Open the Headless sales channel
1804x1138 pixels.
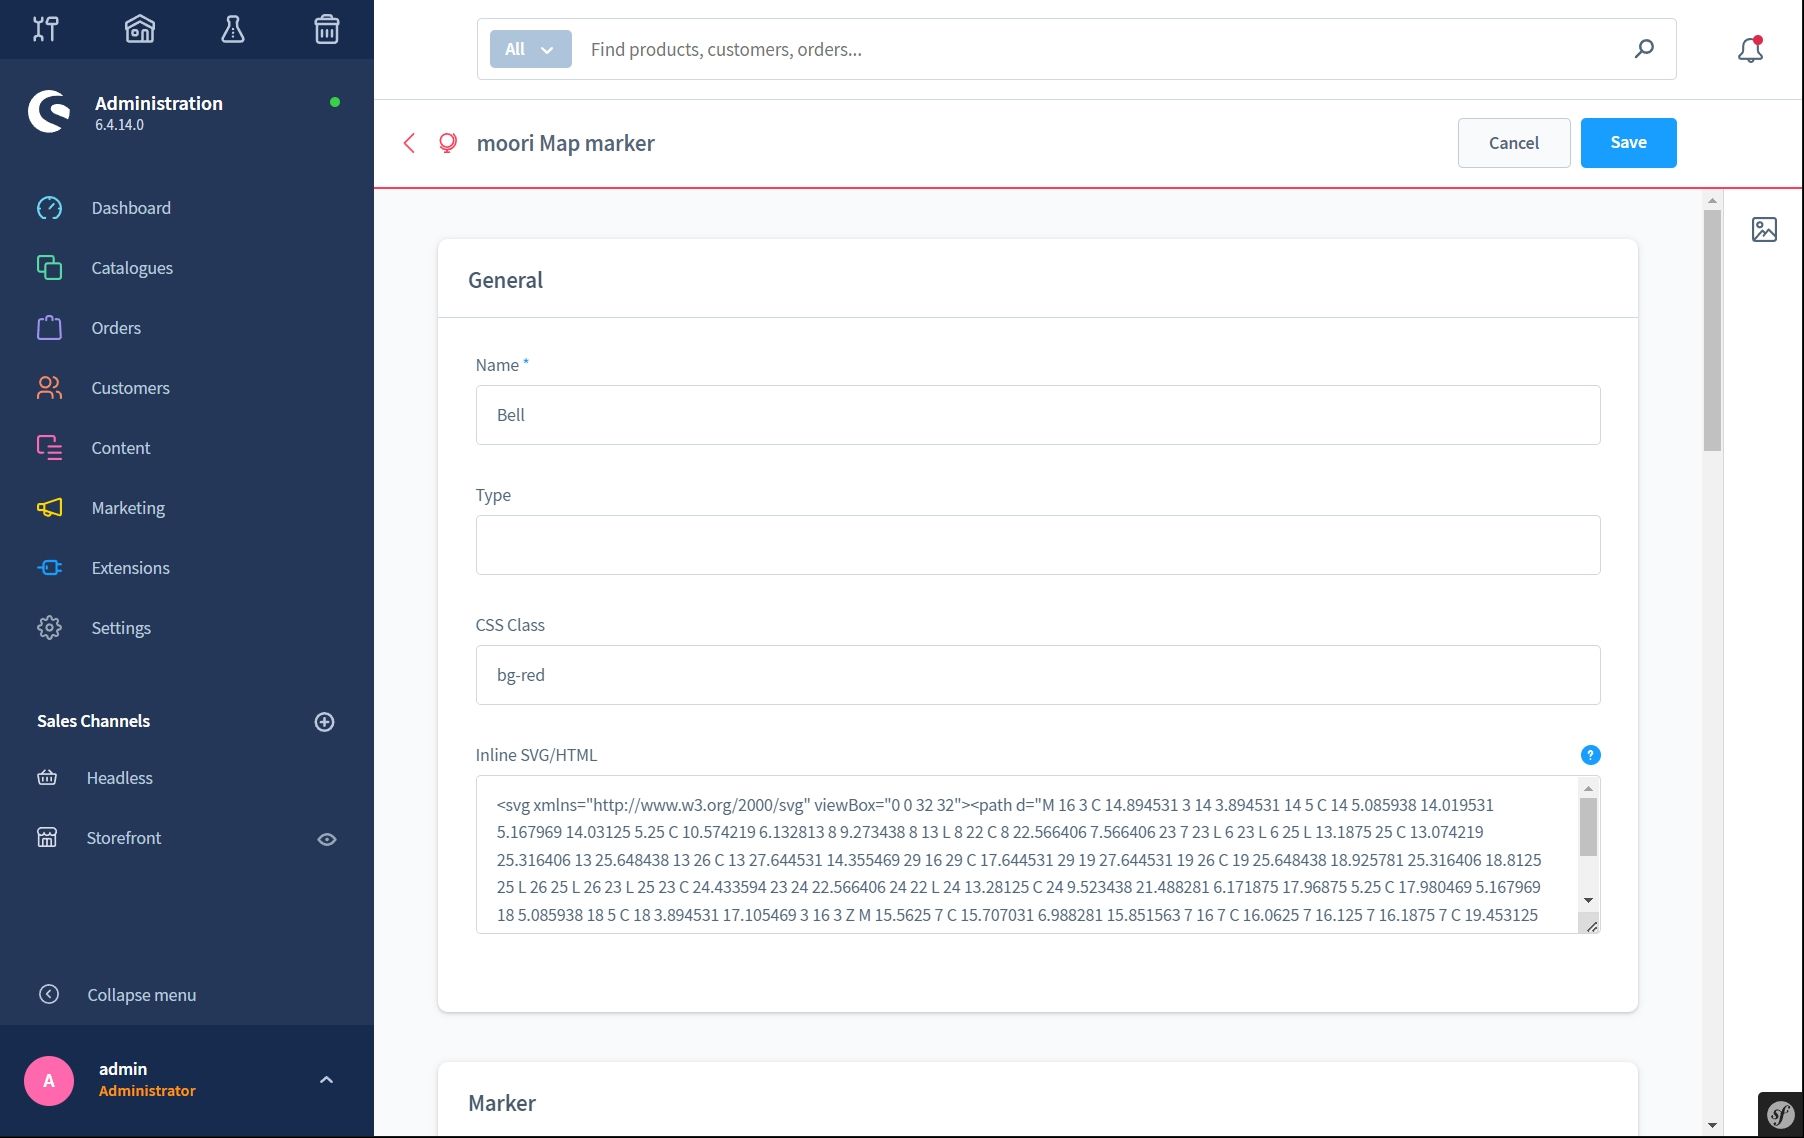point(119,778)
